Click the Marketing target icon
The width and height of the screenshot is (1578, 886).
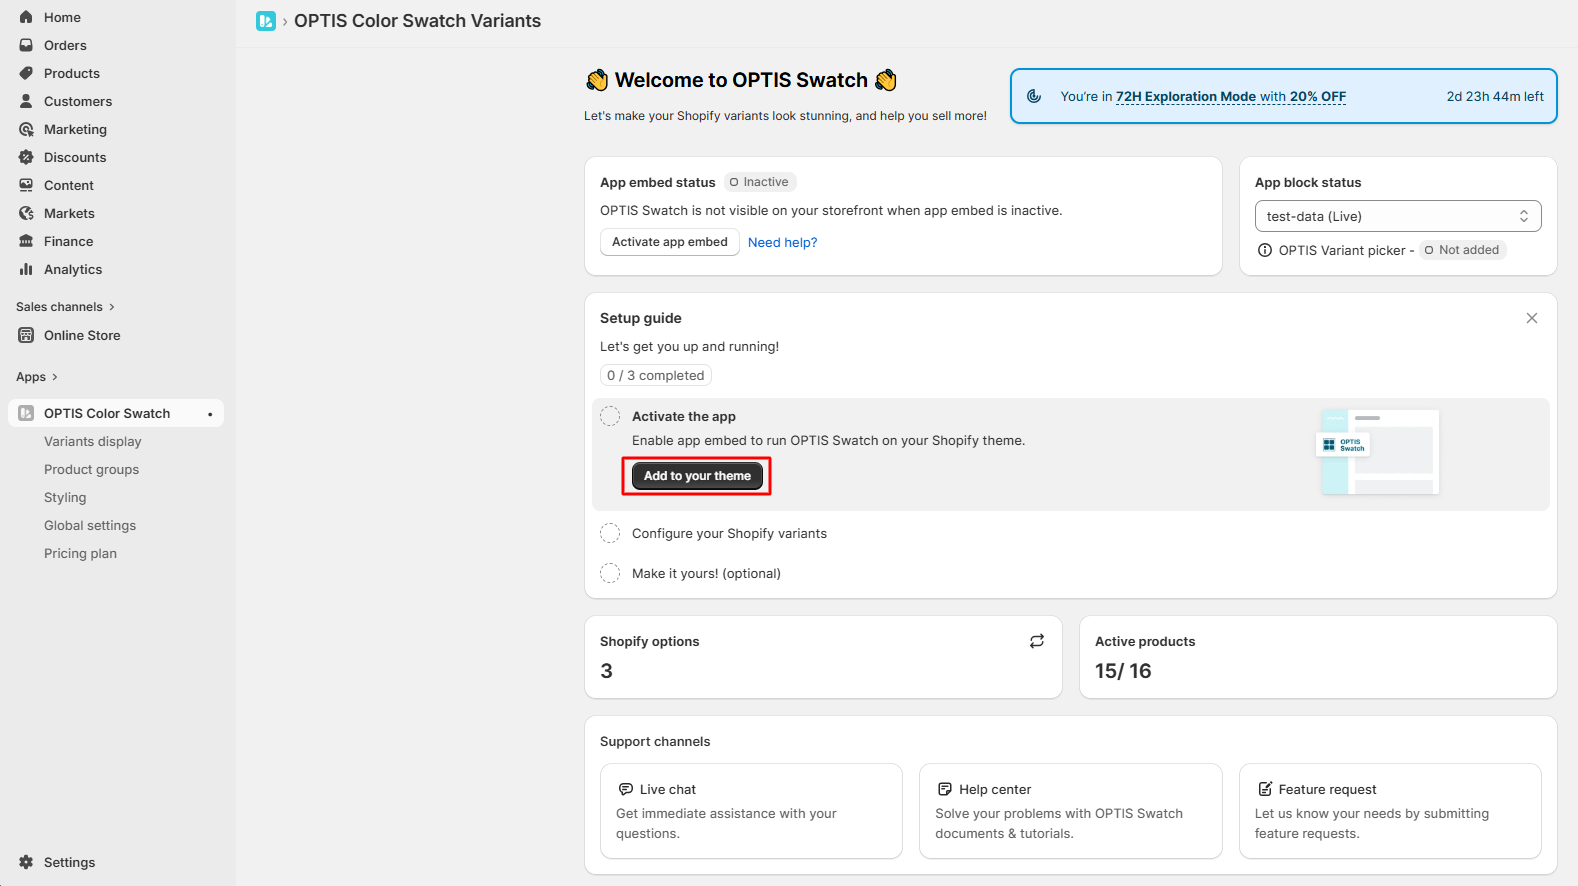pyautogui.click(x=26, y=129)
